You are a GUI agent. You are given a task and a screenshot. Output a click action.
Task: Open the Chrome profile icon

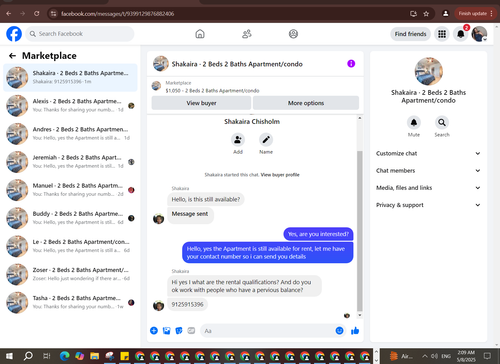[x=445, y=14]
